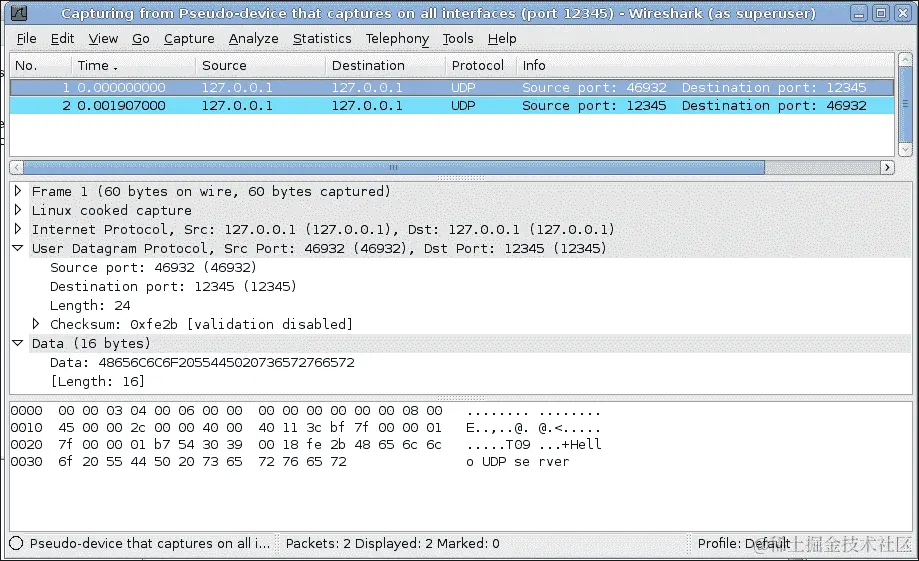Click the packet list scroll up arrow
This screenshot has width=919, height=561.
pos(905,59)
